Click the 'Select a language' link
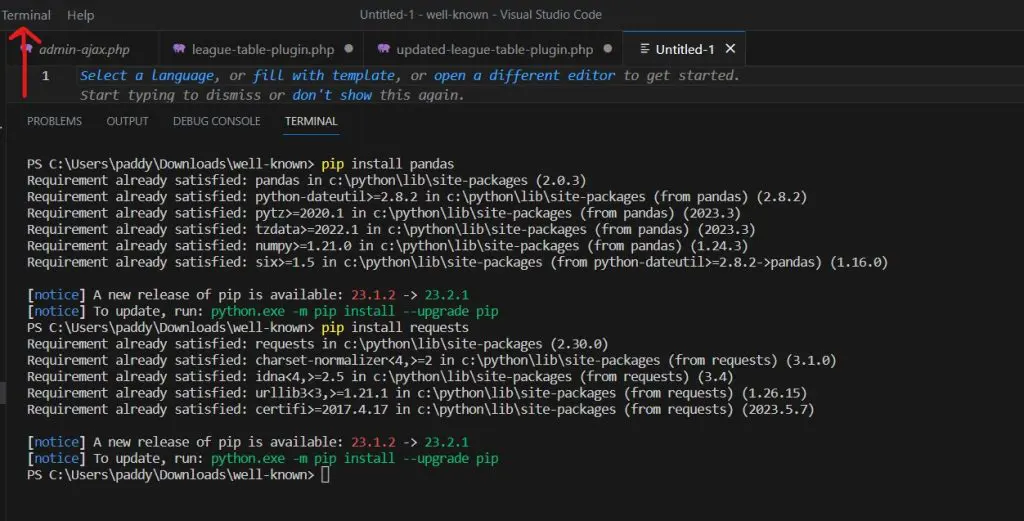This screenshot has height=521, width=1024. point(147,76)
